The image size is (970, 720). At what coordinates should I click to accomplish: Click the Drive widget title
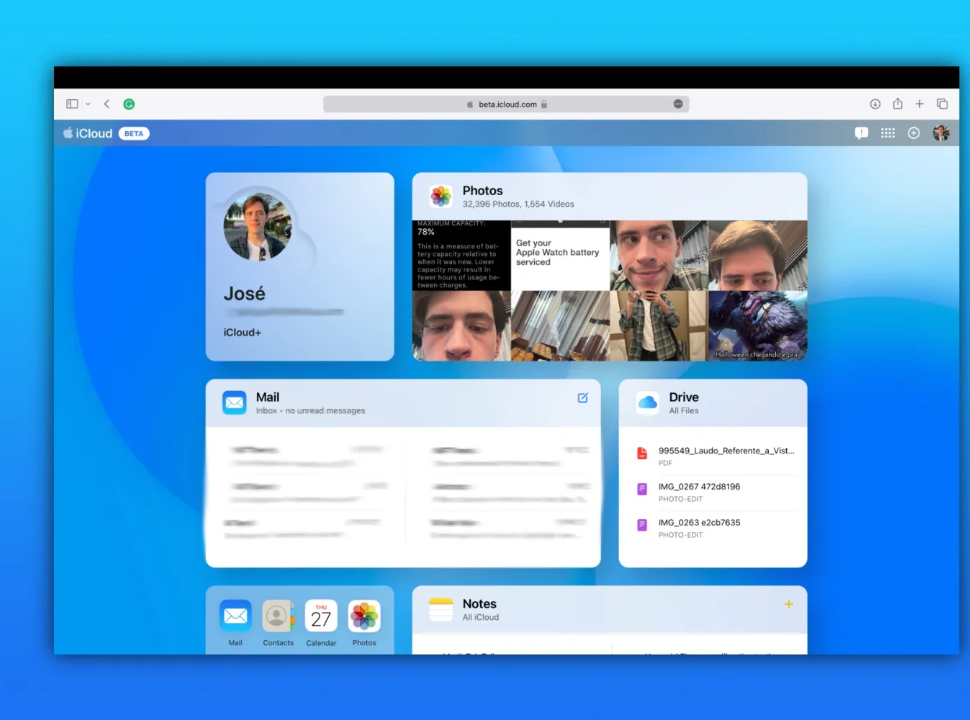(x=684, y=397)
